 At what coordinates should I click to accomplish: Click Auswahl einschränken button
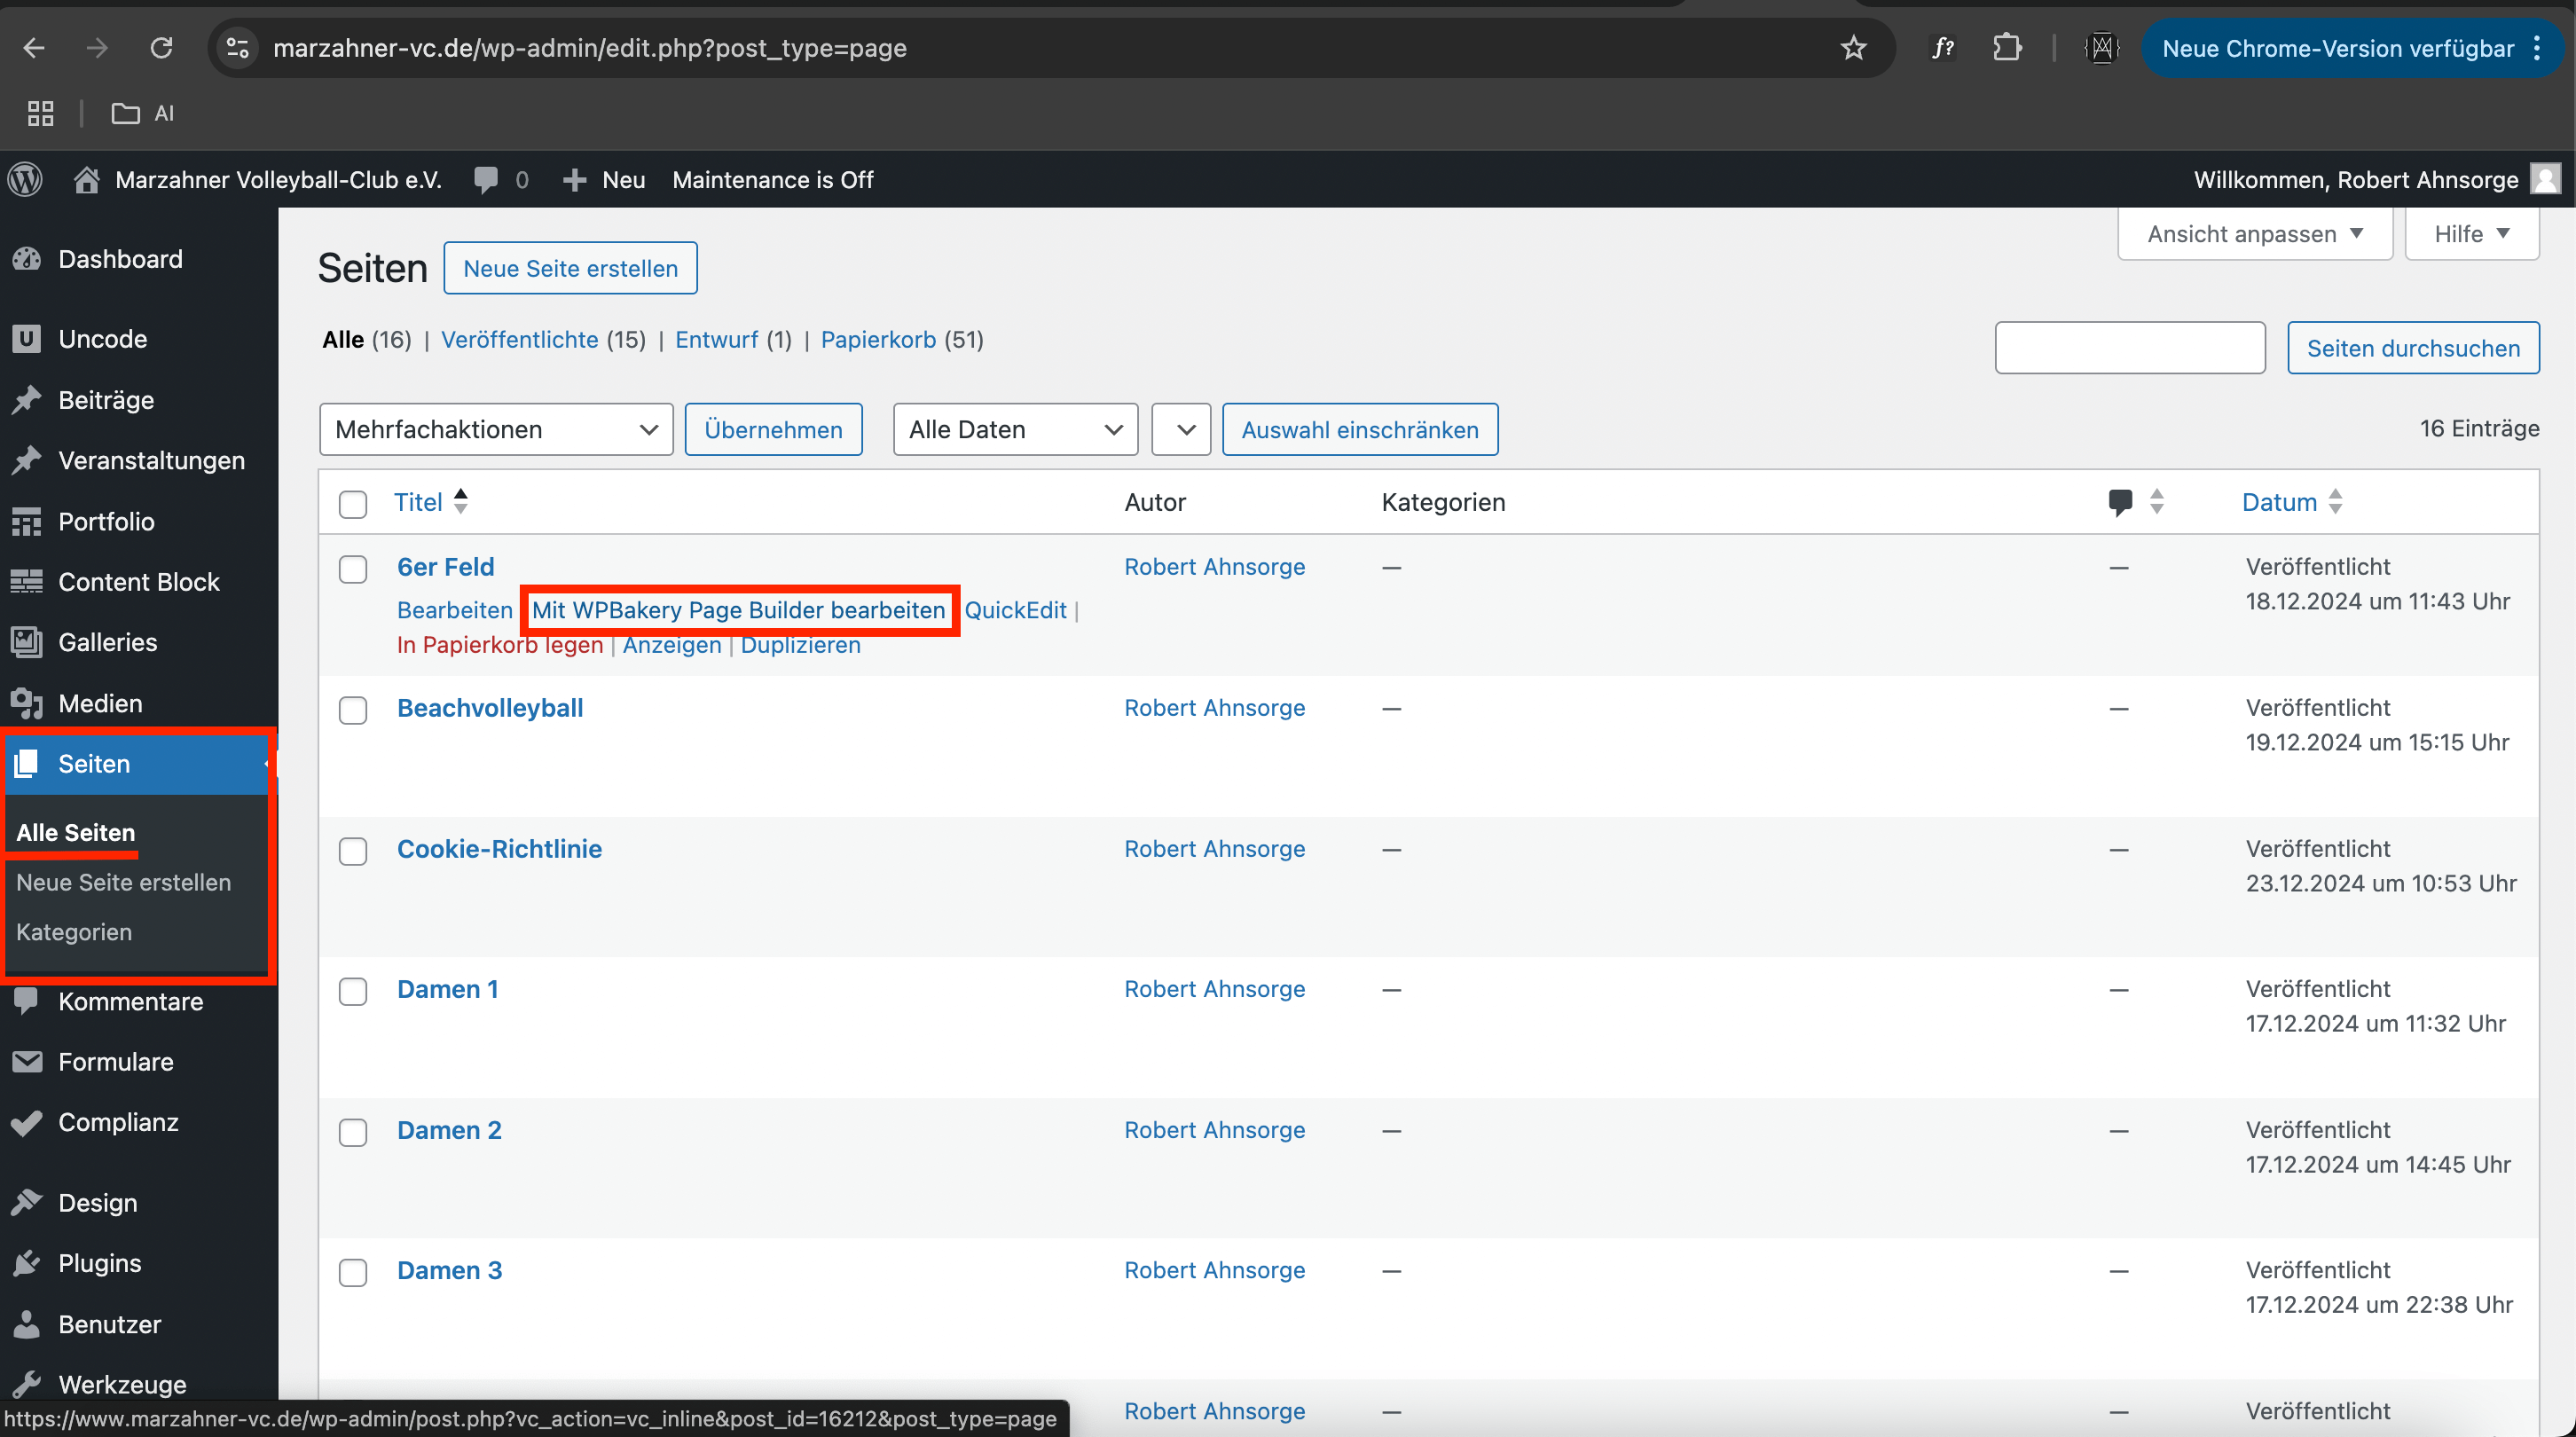[1360, 430]
